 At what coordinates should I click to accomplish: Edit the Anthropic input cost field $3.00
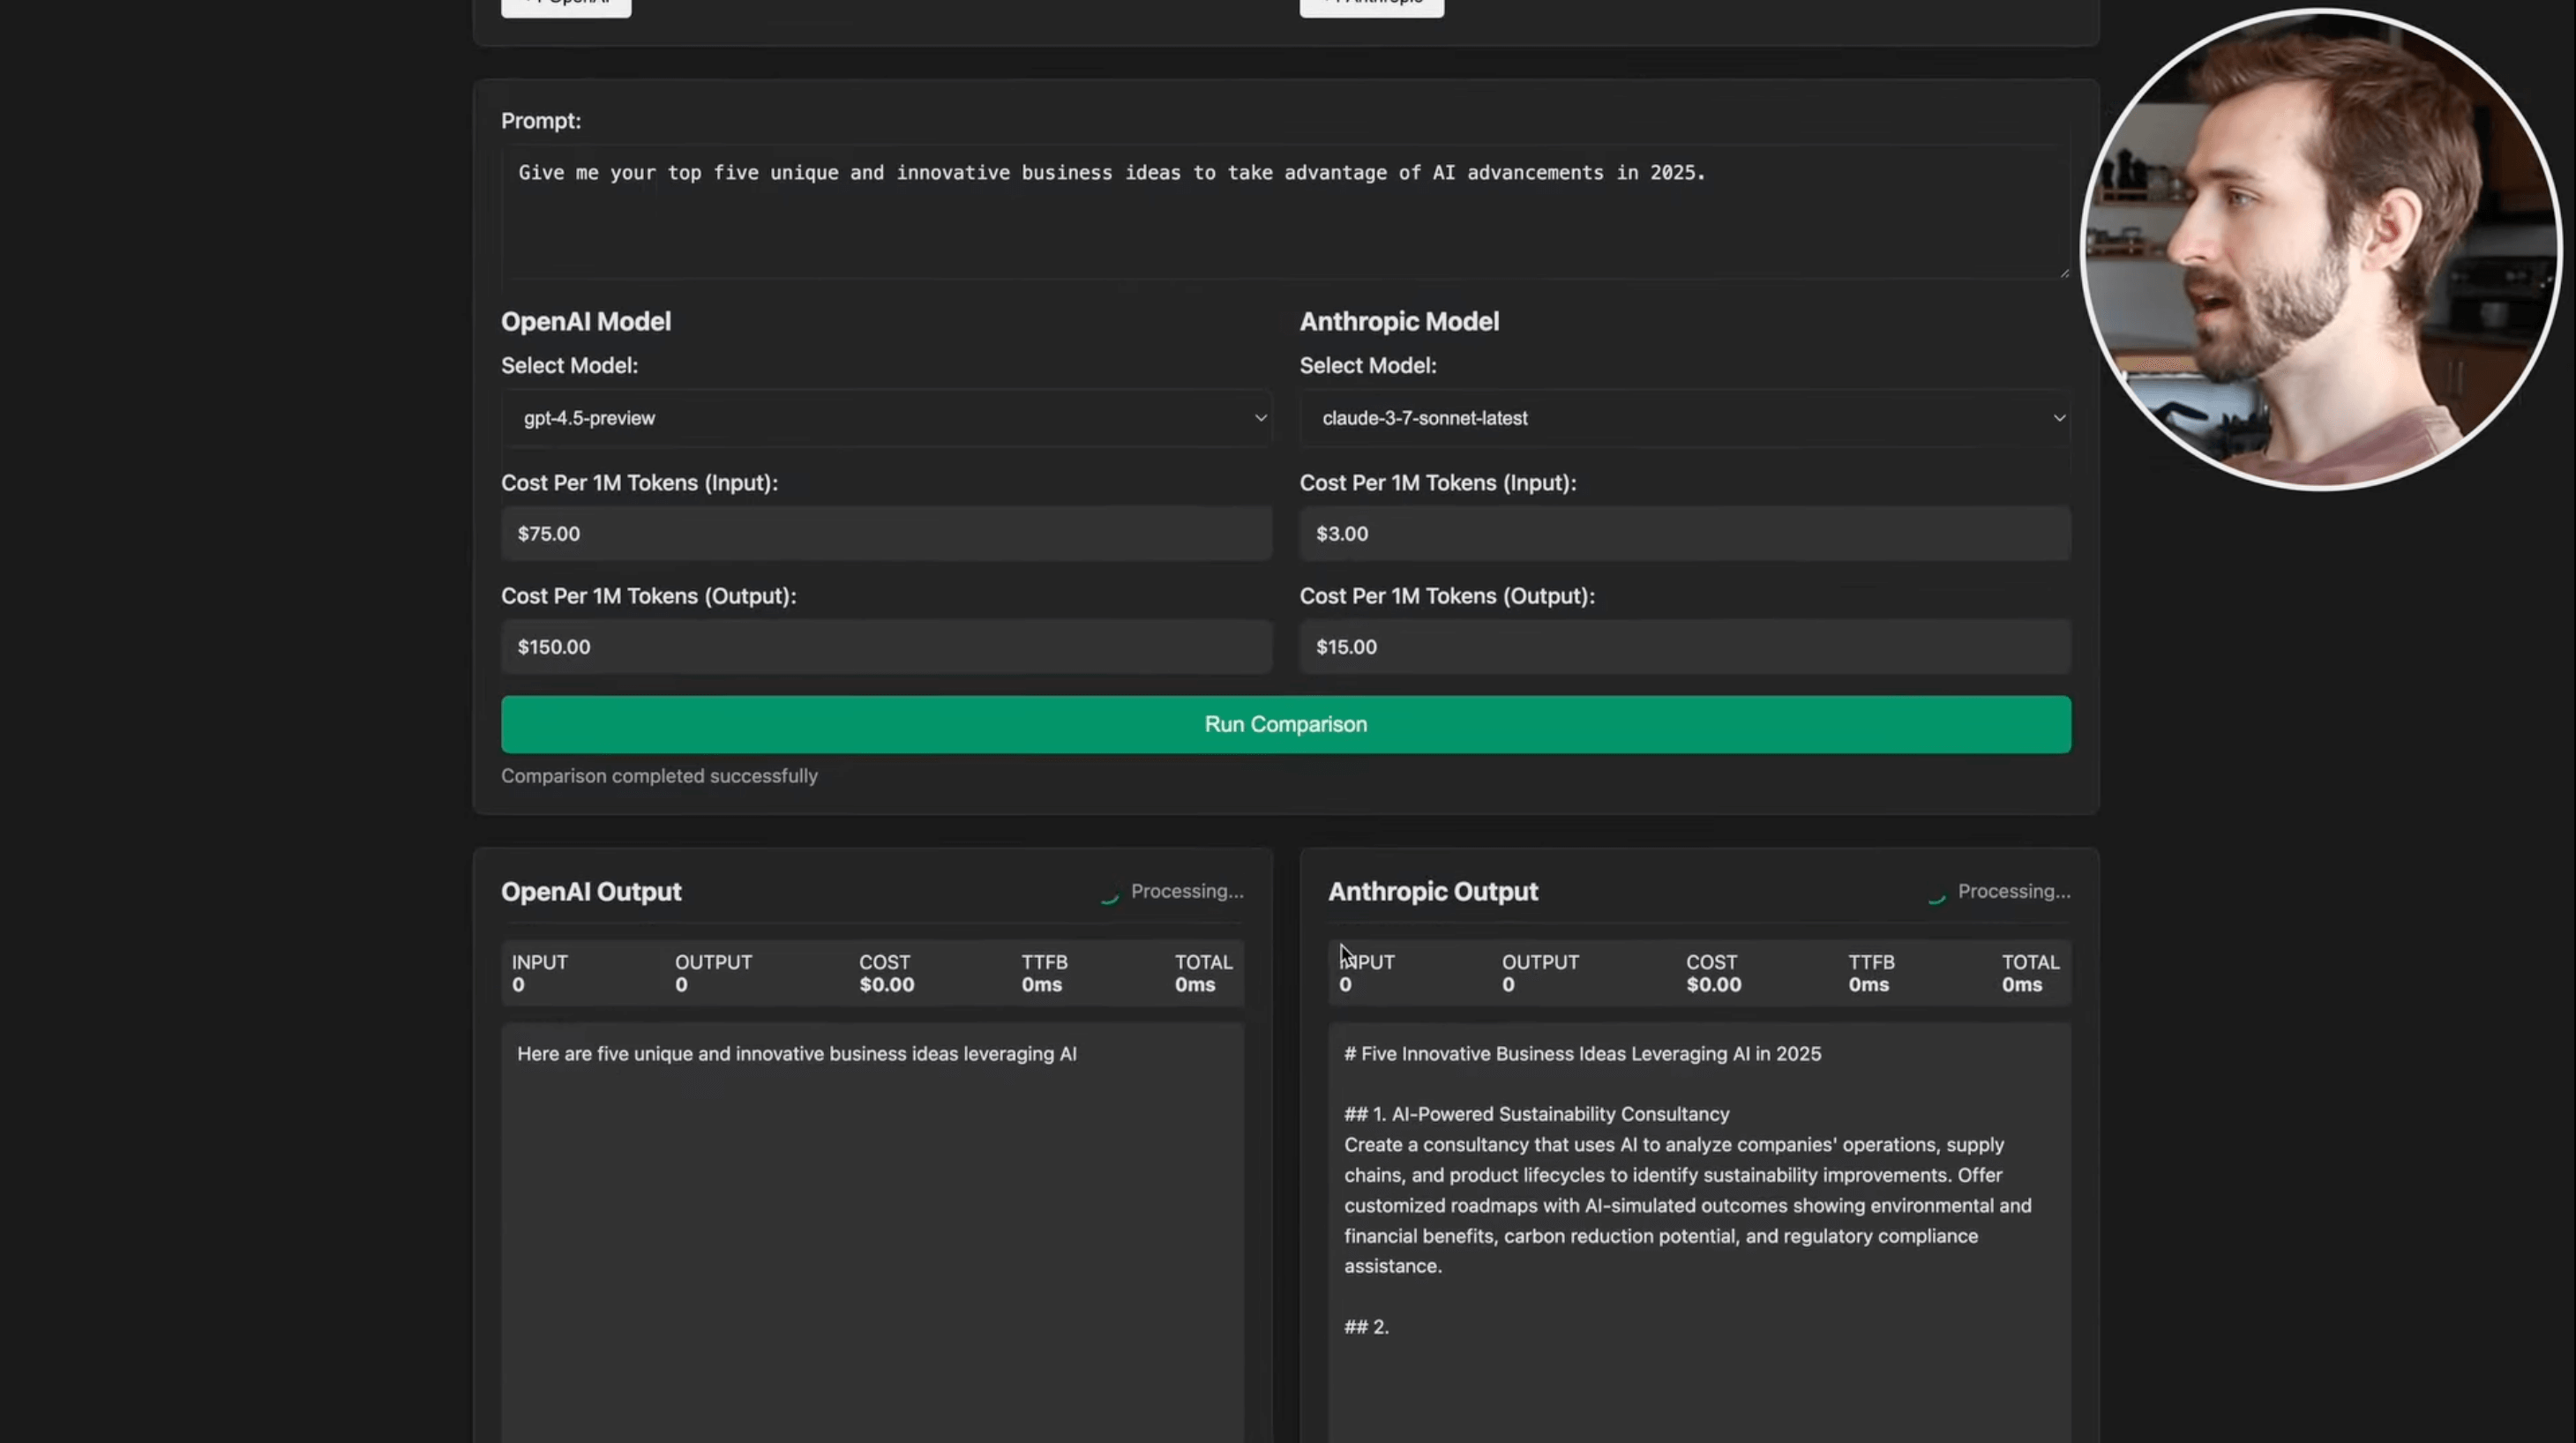(1684, 533)
